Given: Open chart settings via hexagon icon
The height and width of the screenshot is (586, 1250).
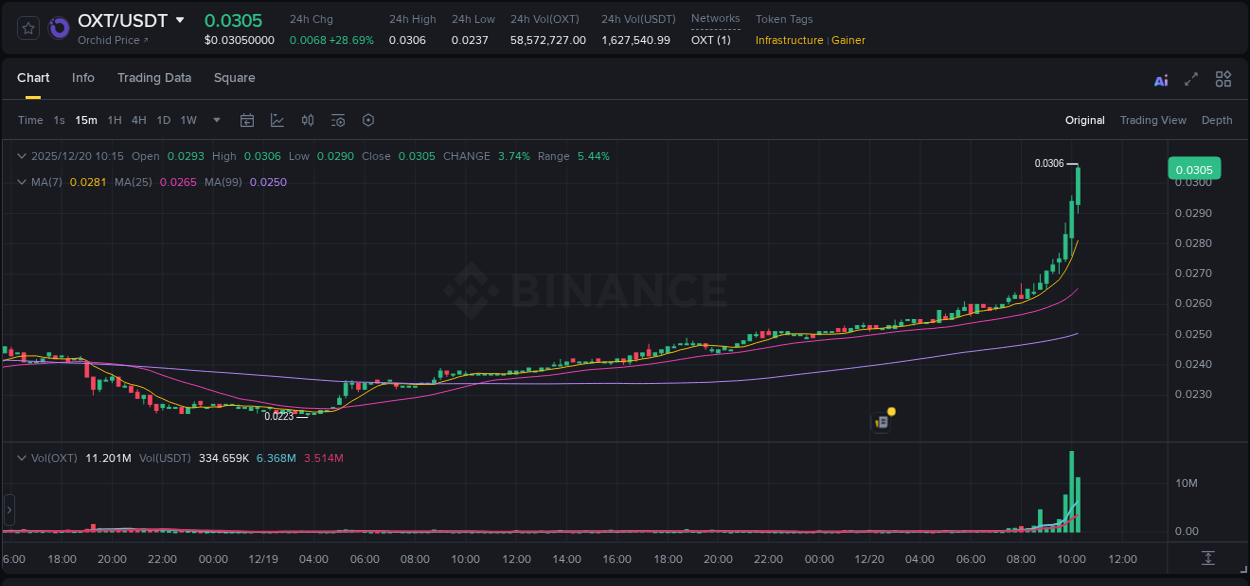Looking at the screenshot, I should (368, 120).
